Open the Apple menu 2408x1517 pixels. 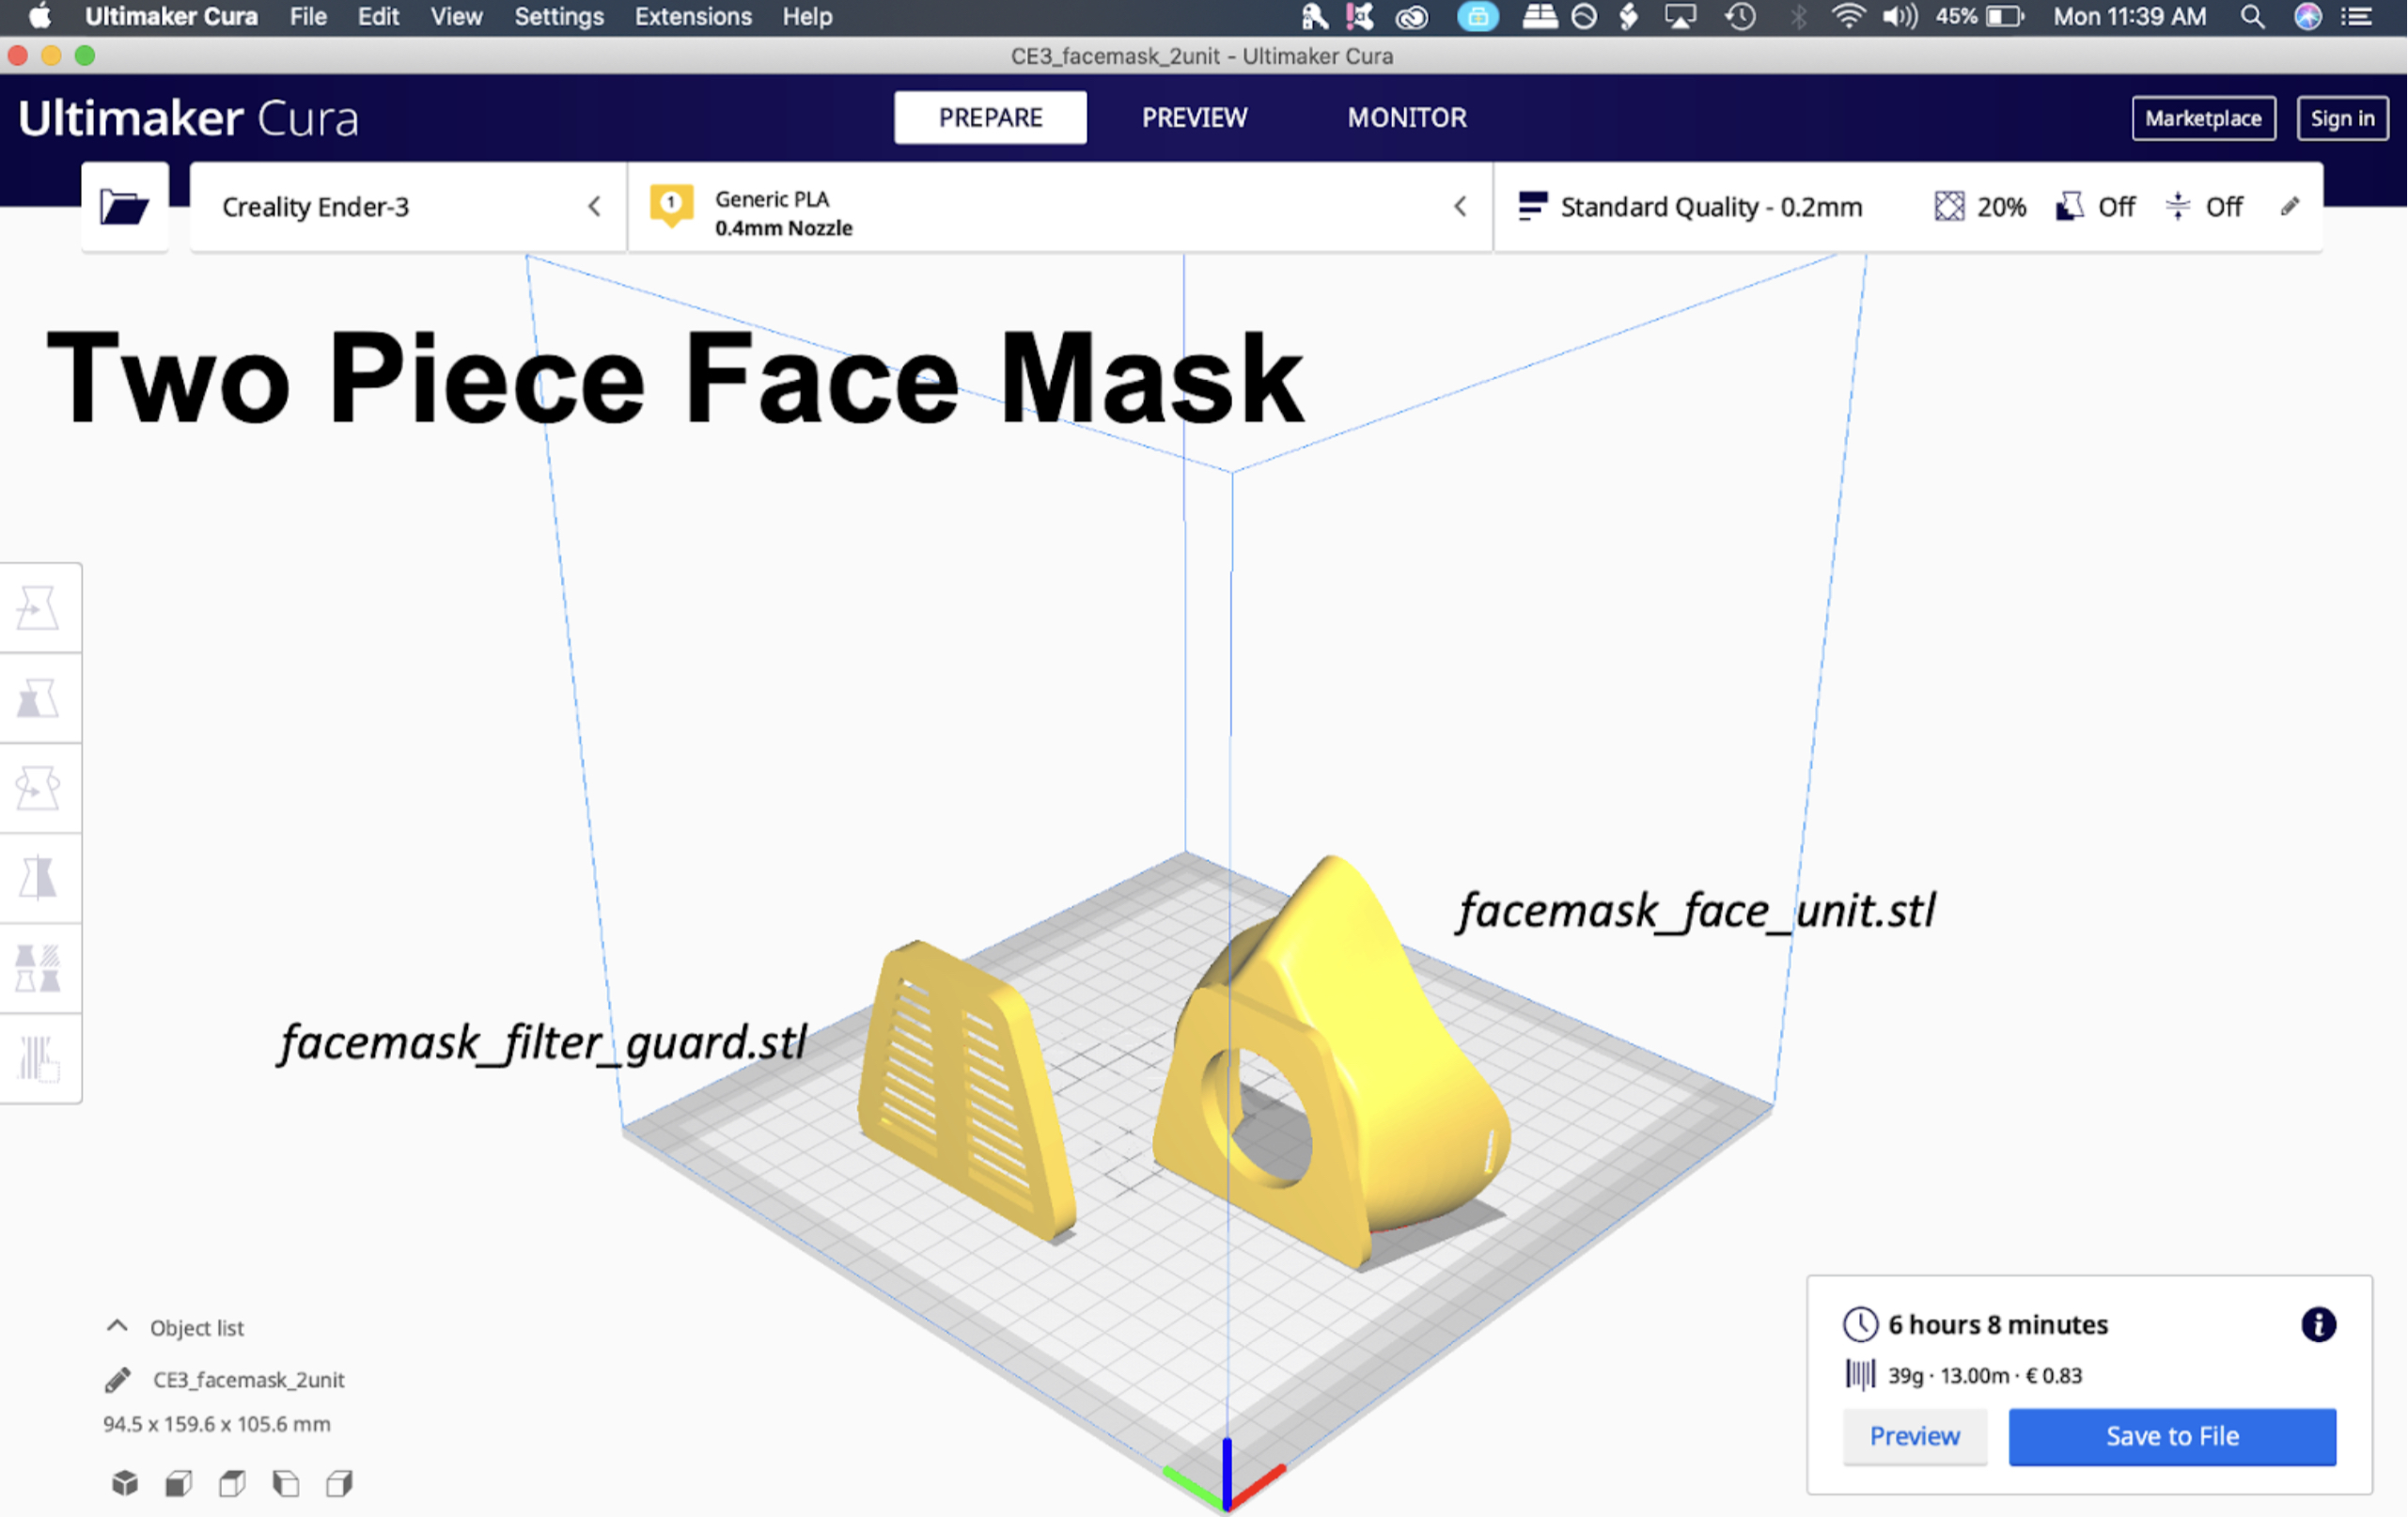tap(40, 17)
